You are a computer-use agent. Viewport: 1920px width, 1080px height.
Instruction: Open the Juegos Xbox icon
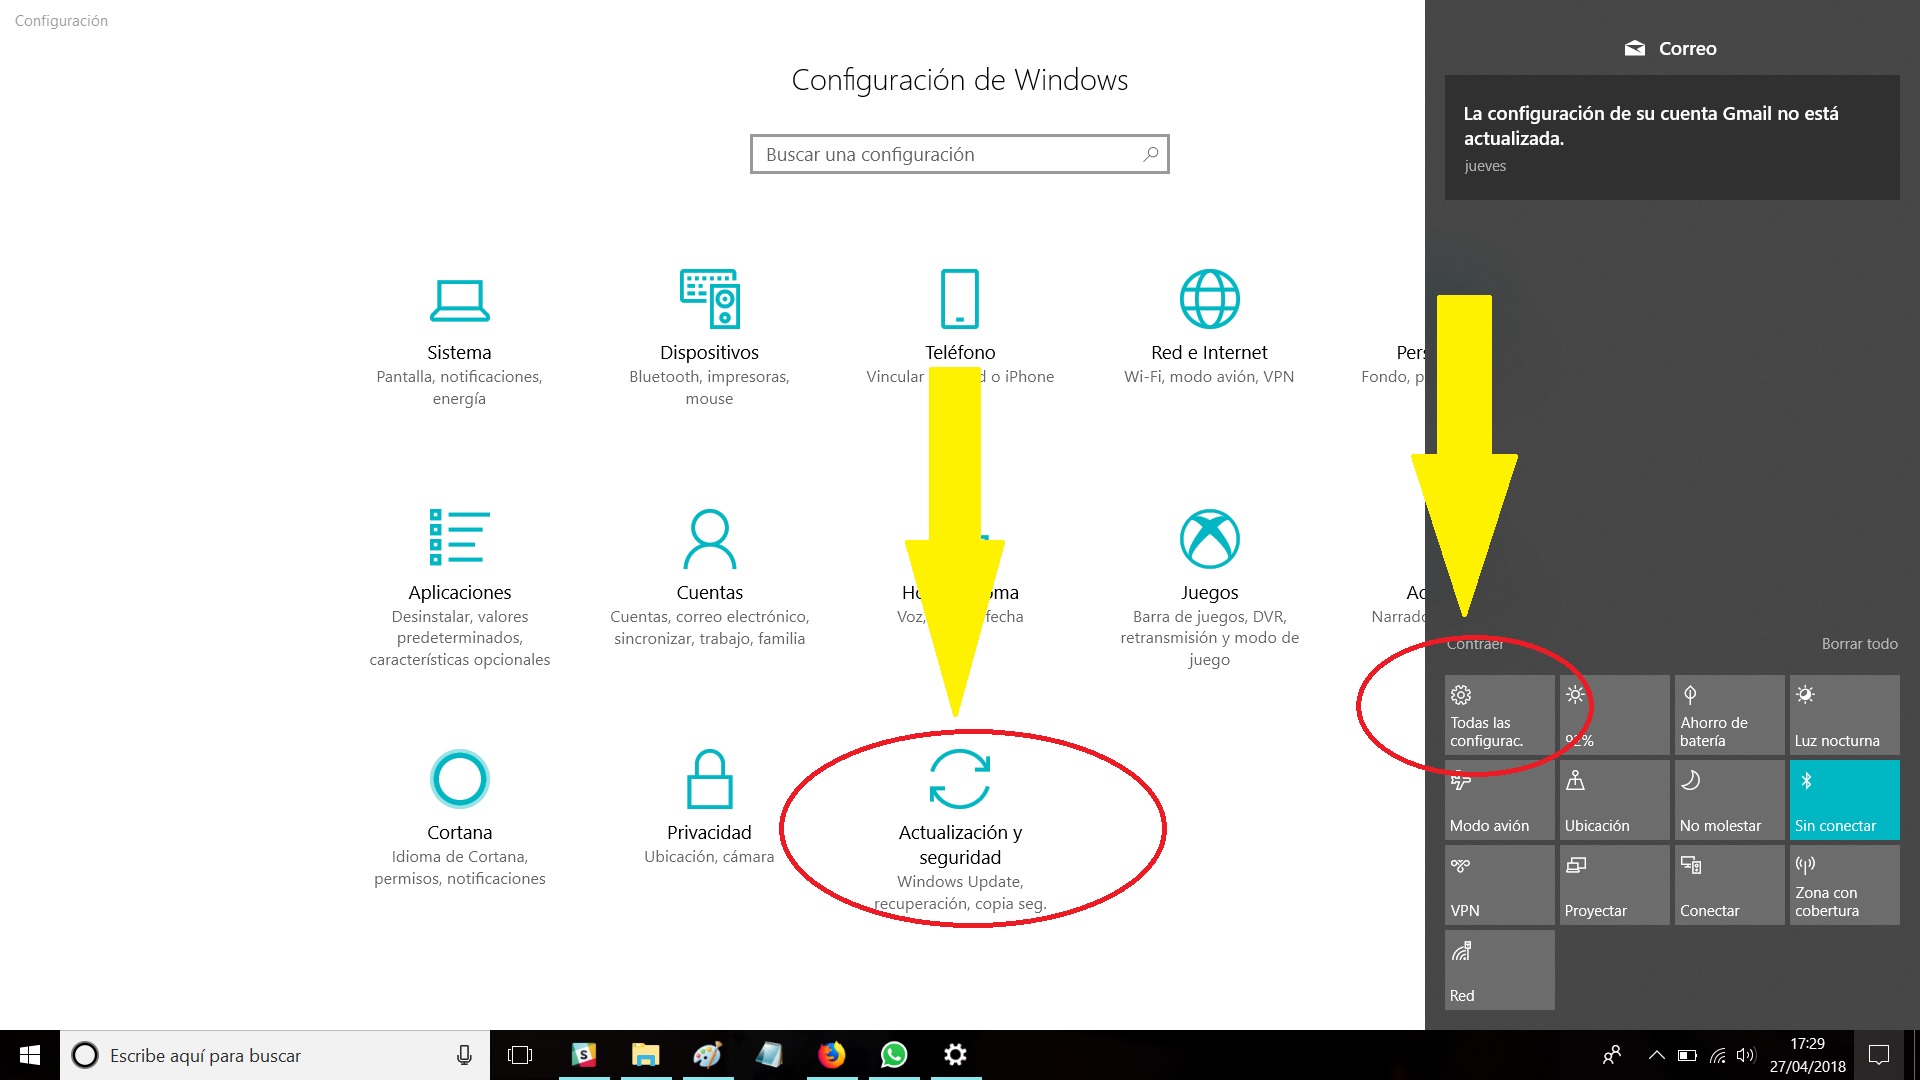coord(1209,539)
